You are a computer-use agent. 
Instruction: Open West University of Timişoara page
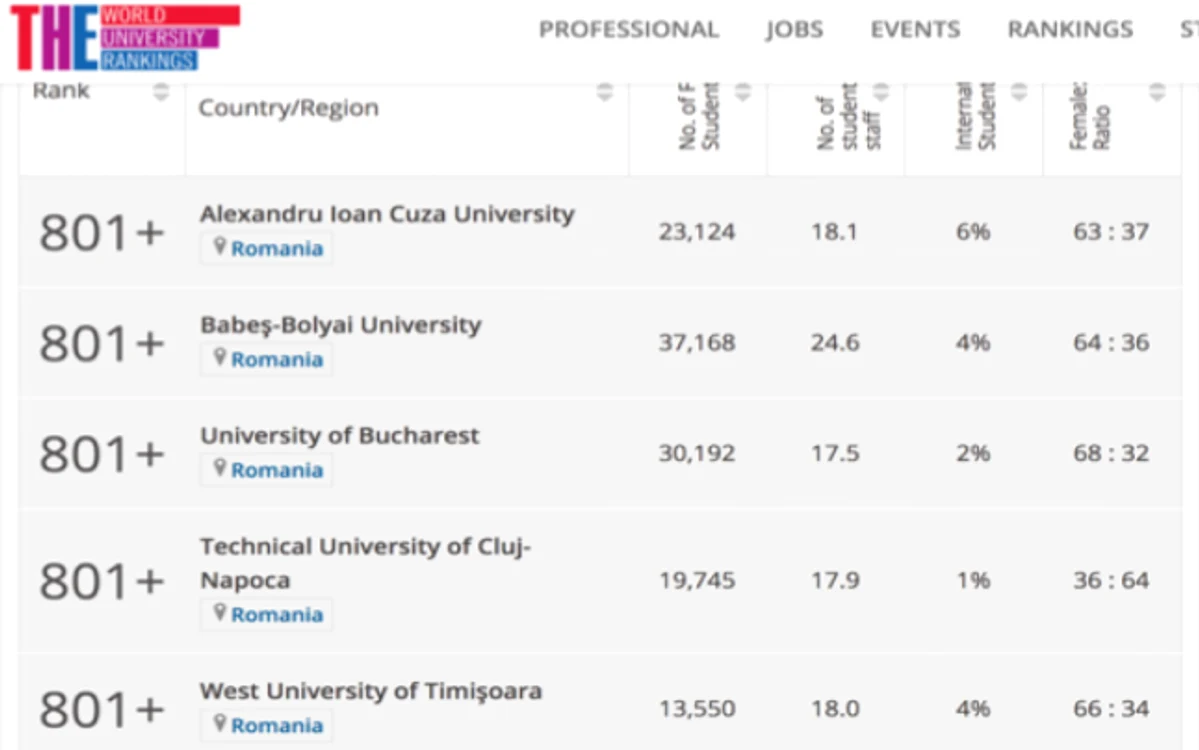coord(371,691)
